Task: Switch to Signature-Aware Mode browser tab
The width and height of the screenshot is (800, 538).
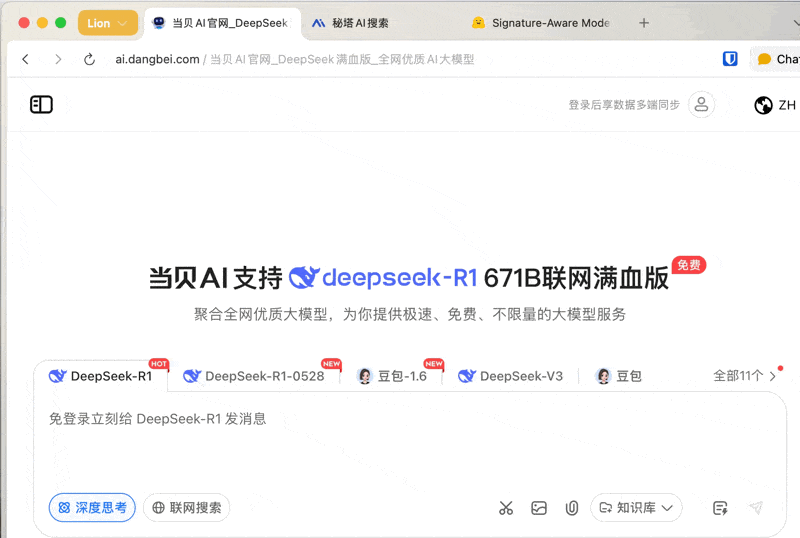Action: 541,23
